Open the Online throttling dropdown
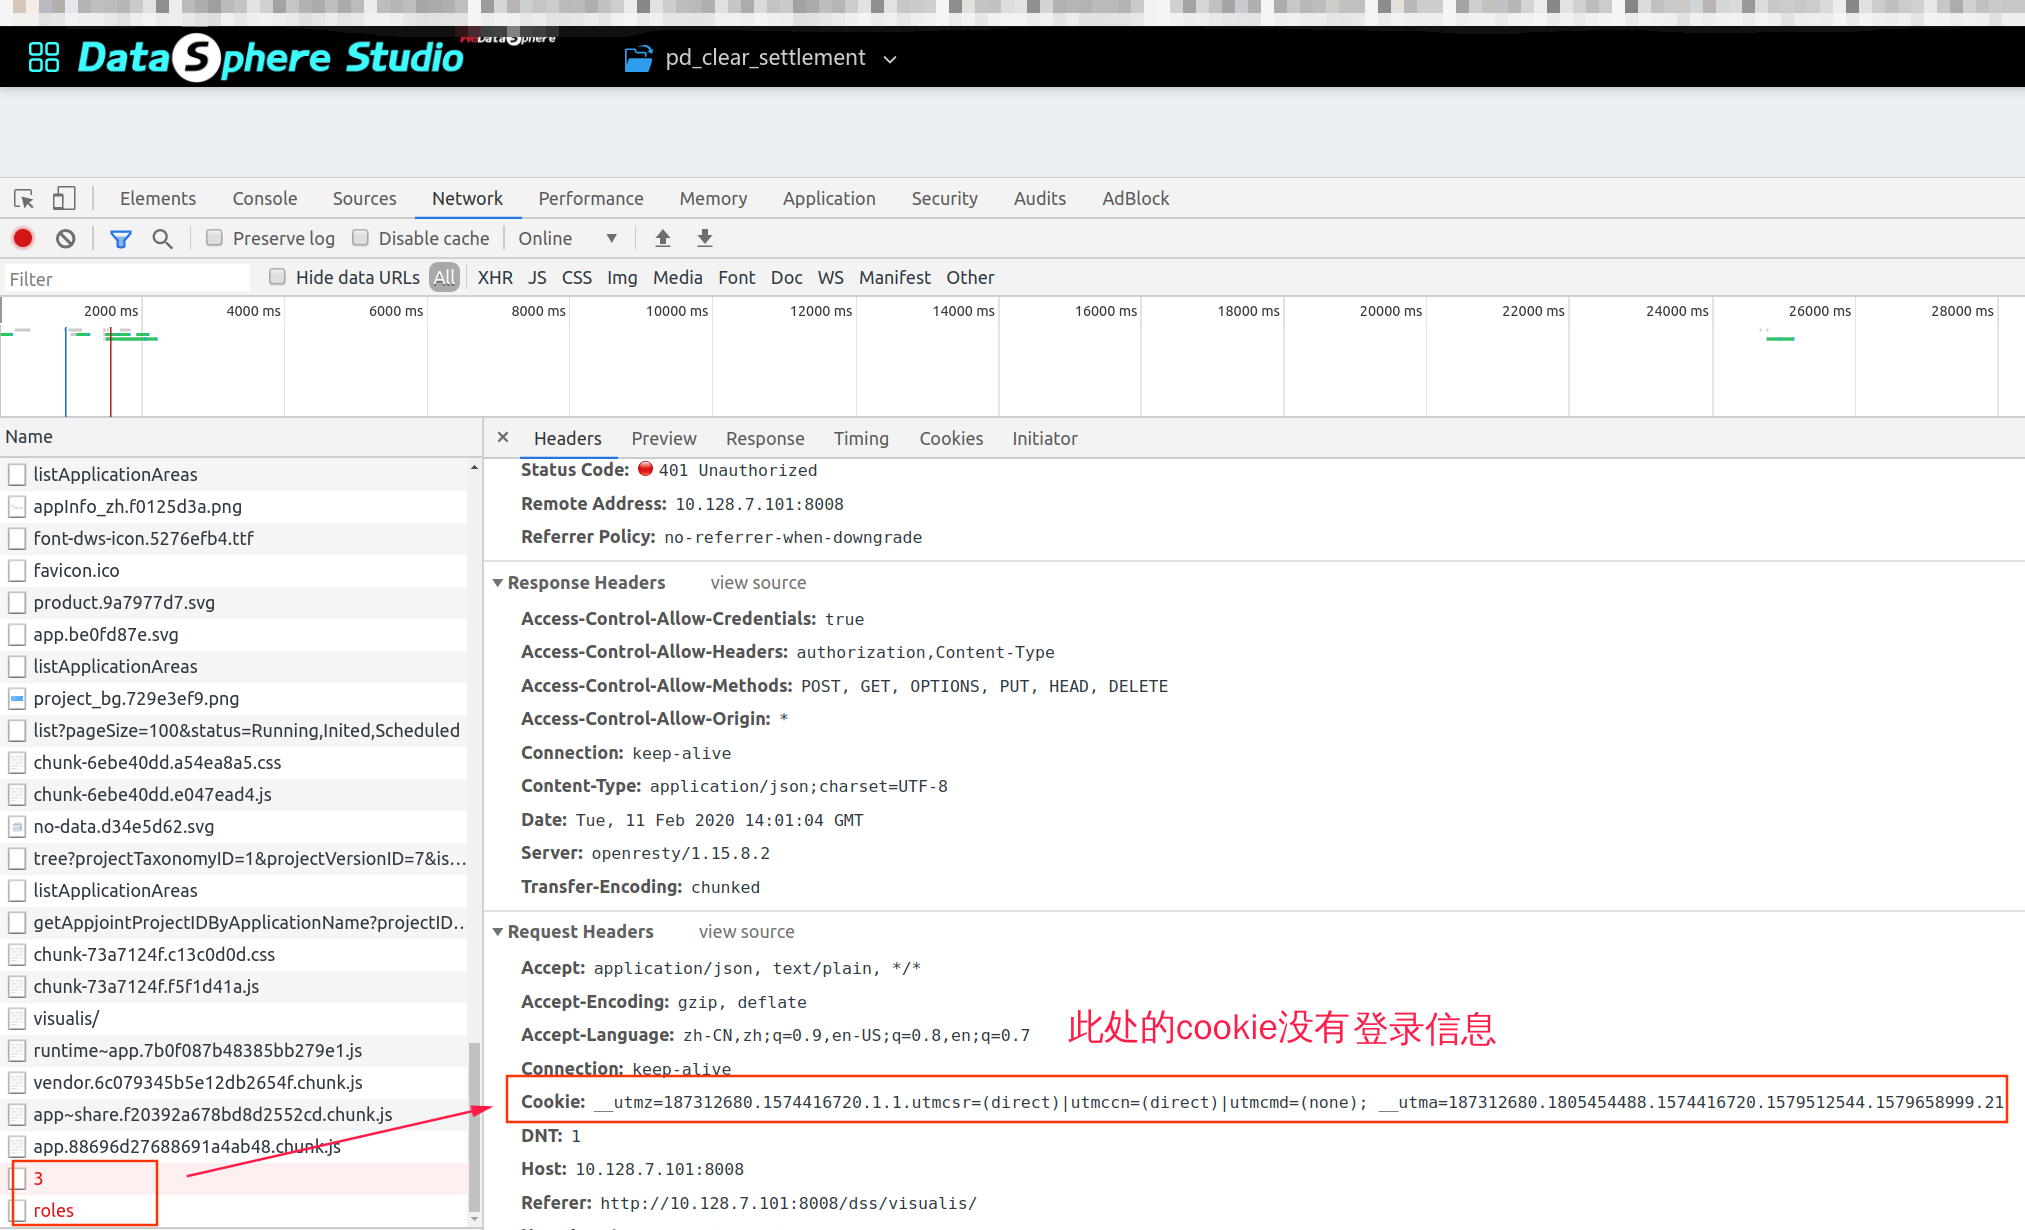Viewport: 2025px width, 1230px height. point(567,238)
